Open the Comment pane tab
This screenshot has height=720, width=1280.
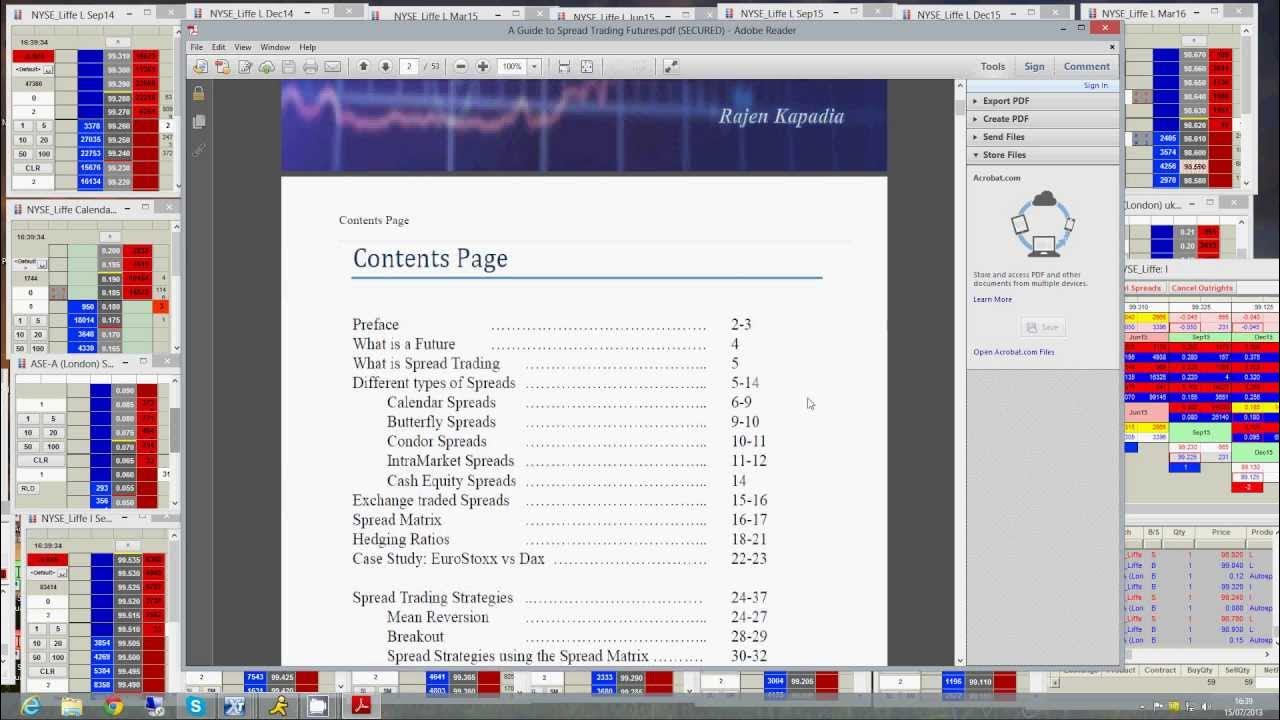1086,67
